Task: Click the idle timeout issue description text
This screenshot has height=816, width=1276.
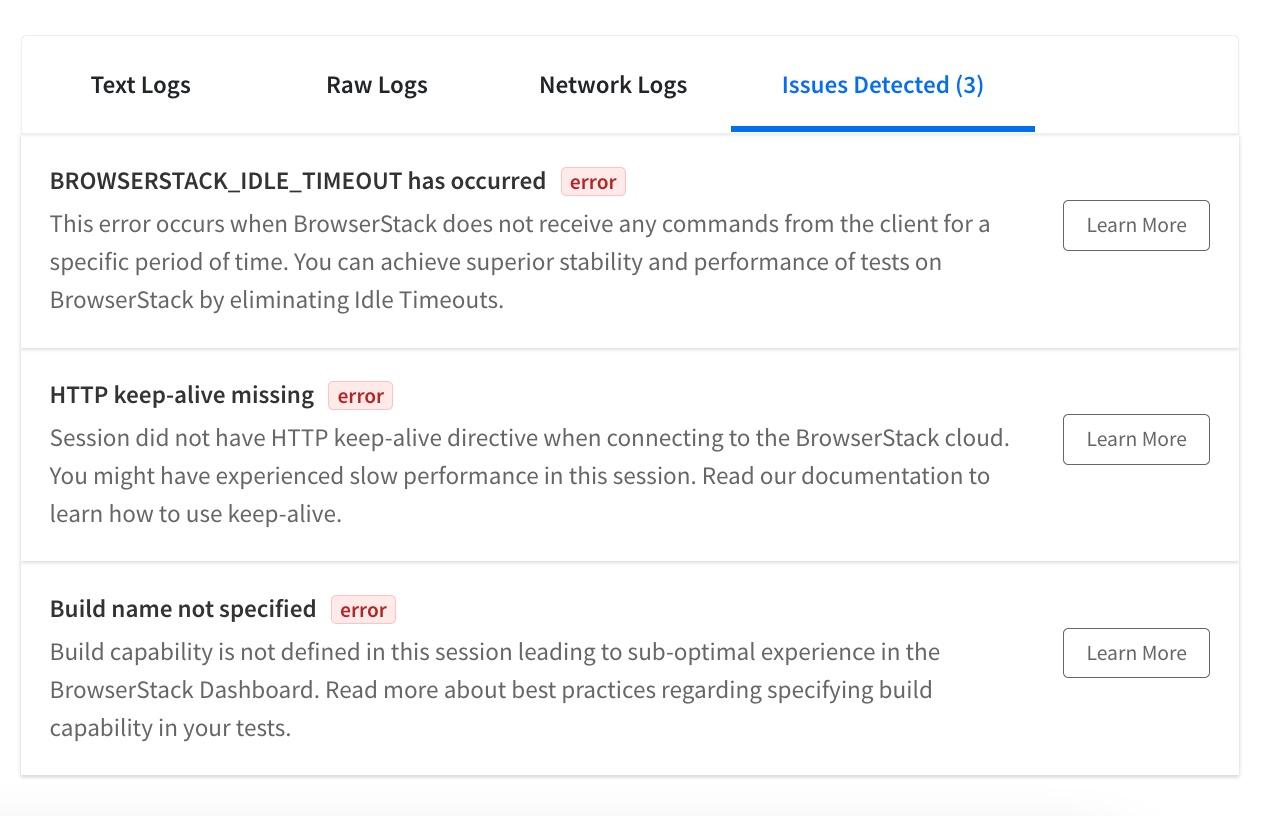Action: [519, 261]
